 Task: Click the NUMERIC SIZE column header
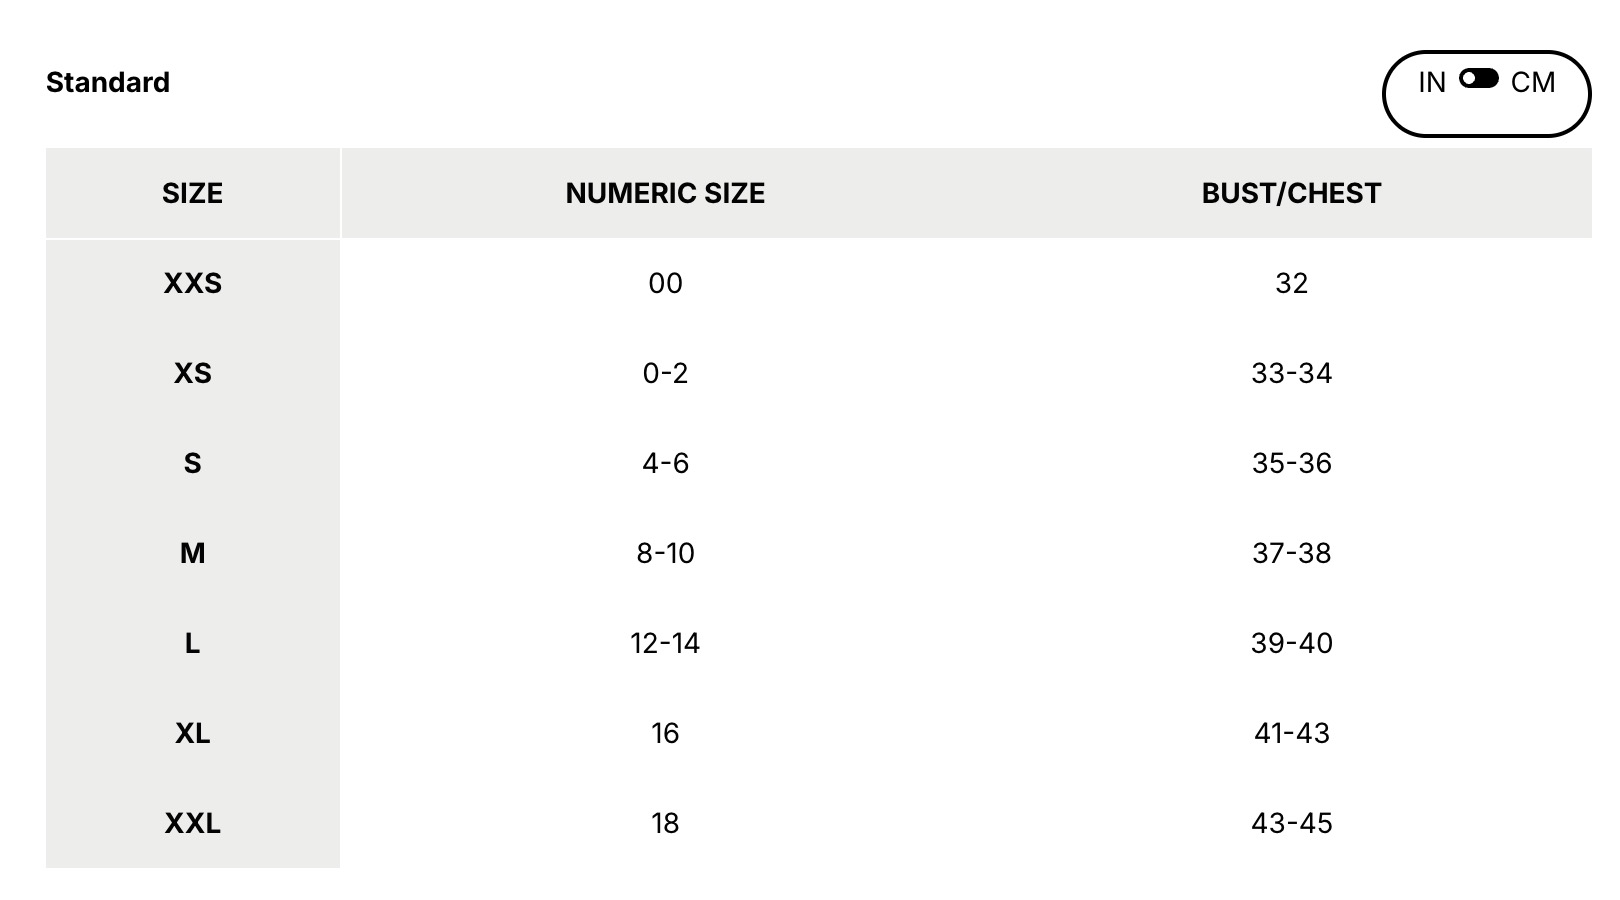coord(665,193)
